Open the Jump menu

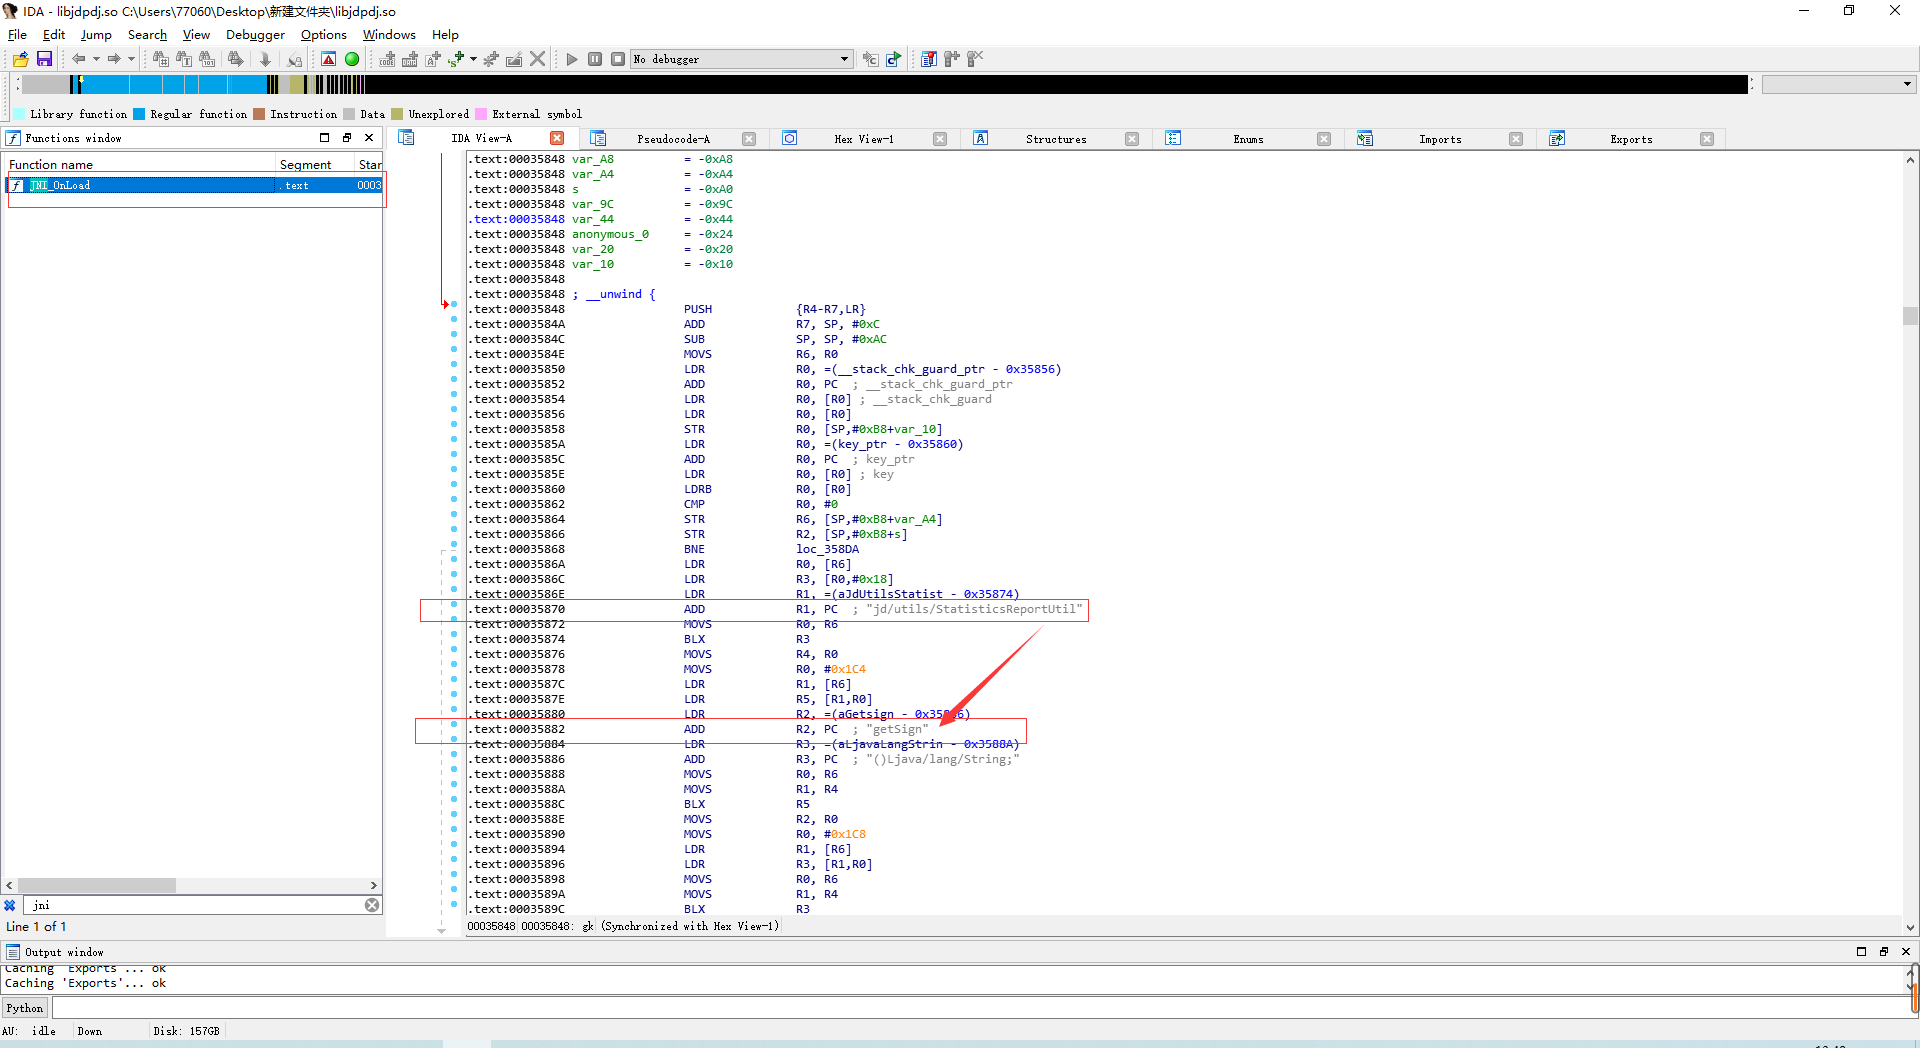pyautogui.click(x=96, y=34)
